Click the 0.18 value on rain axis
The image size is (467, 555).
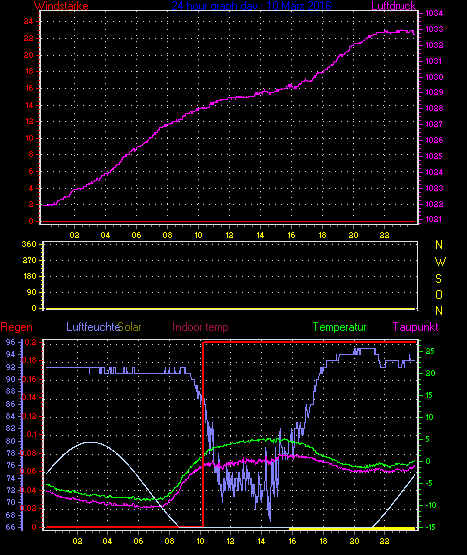click(x=29, y=361)
